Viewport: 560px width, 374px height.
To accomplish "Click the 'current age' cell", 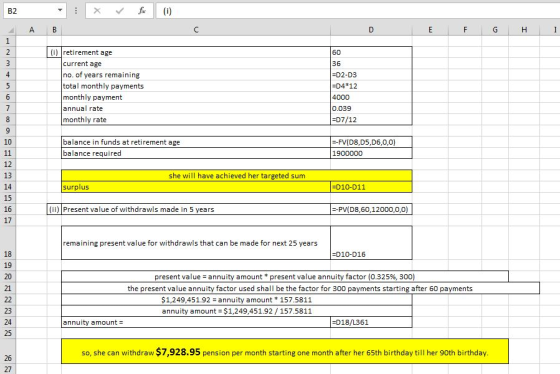I will [196, 64].
